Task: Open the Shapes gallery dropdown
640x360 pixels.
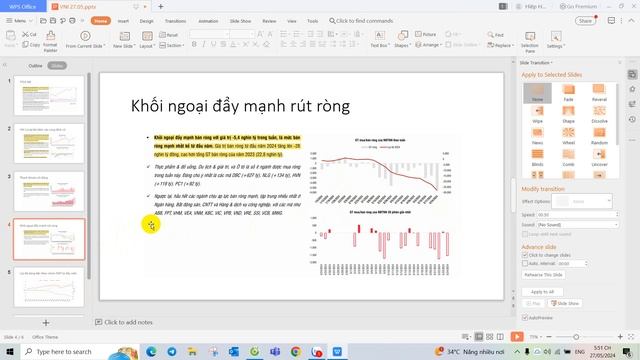Action: click(402, 40)
